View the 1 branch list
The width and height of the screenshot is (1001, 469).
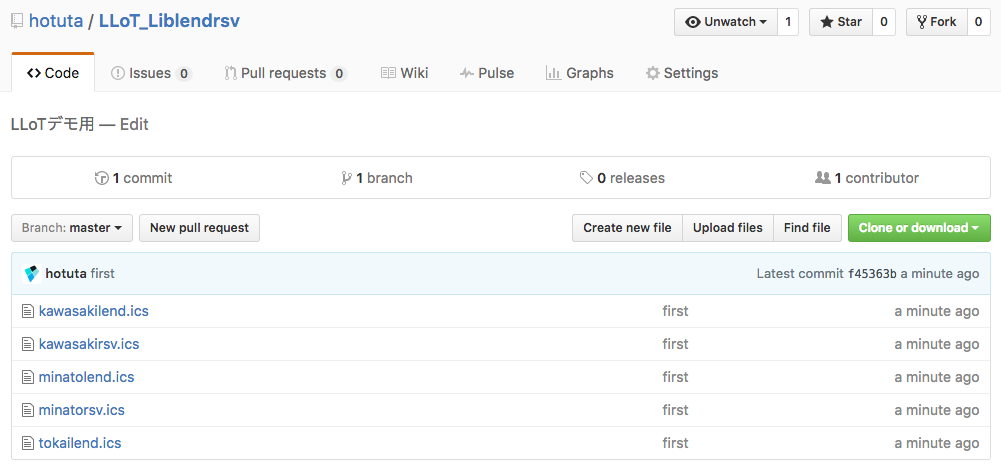tap(377, 178)
